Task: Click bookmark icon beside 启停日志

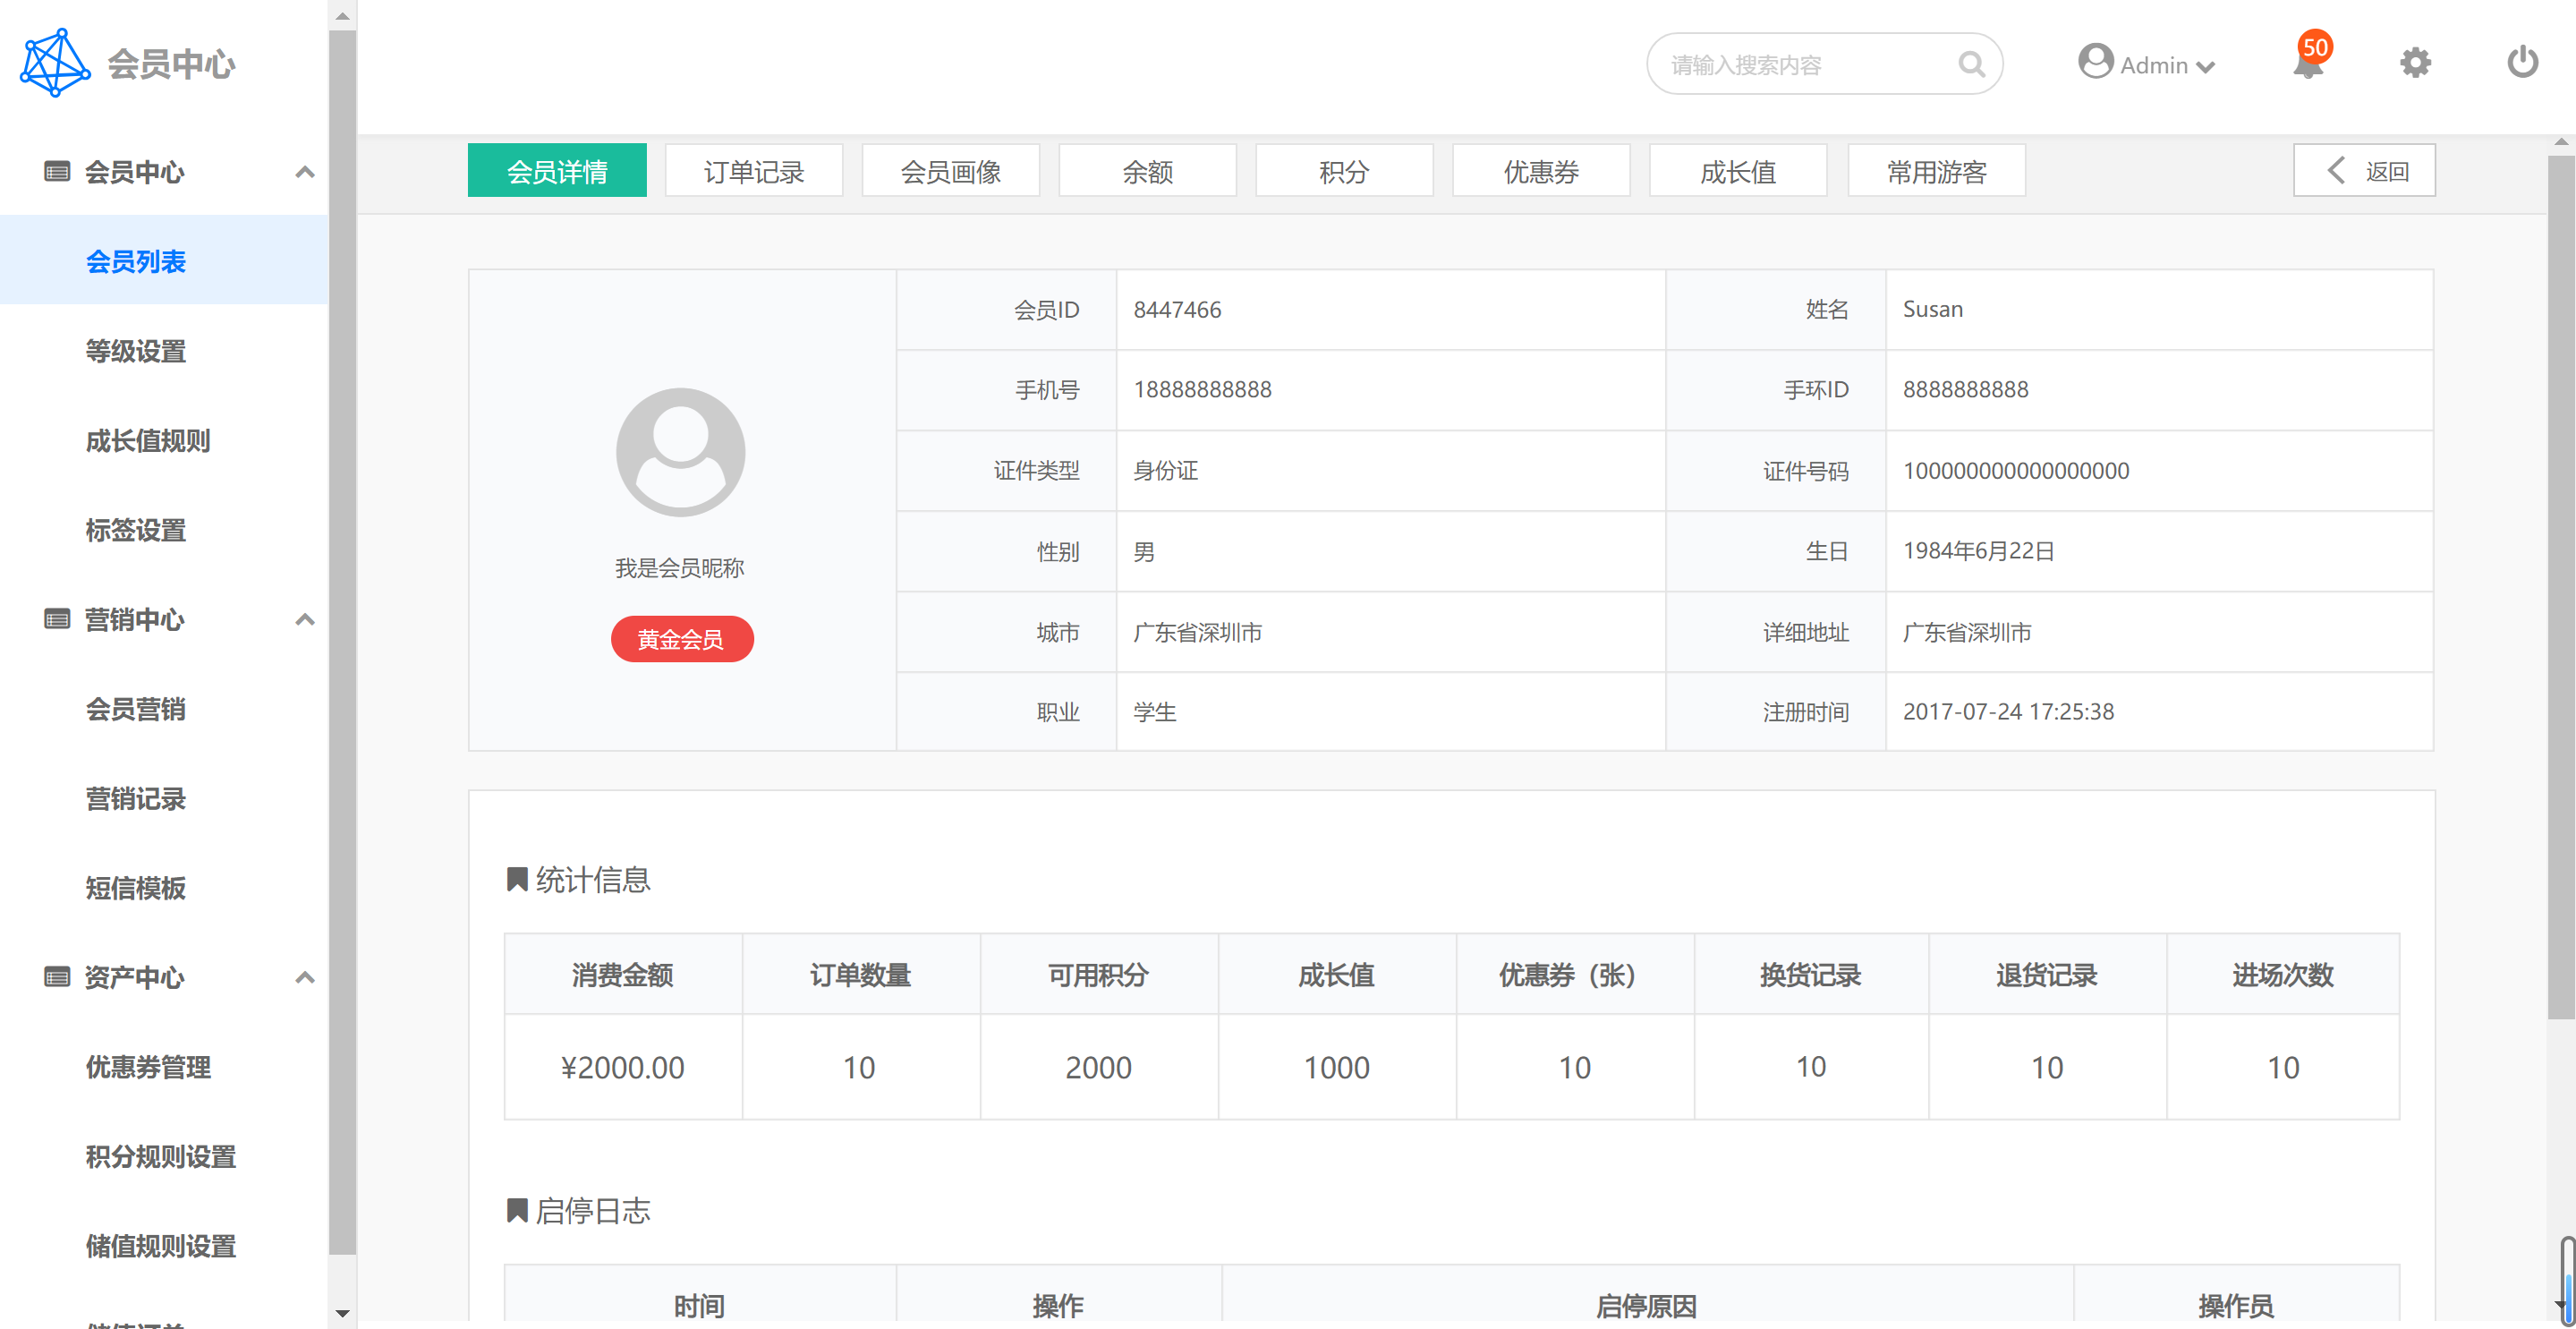Action: coord(517,1211)
